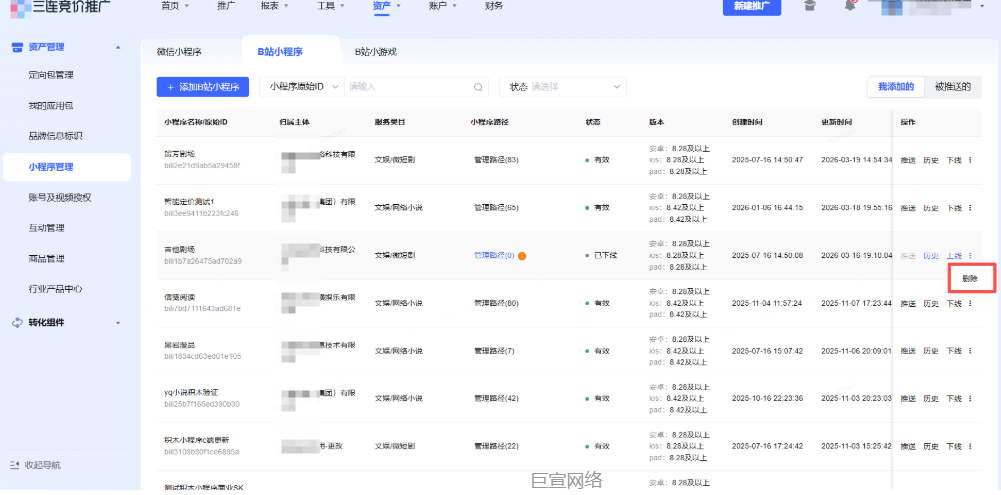Open the 管理路径(22) link

pos(495,446)
